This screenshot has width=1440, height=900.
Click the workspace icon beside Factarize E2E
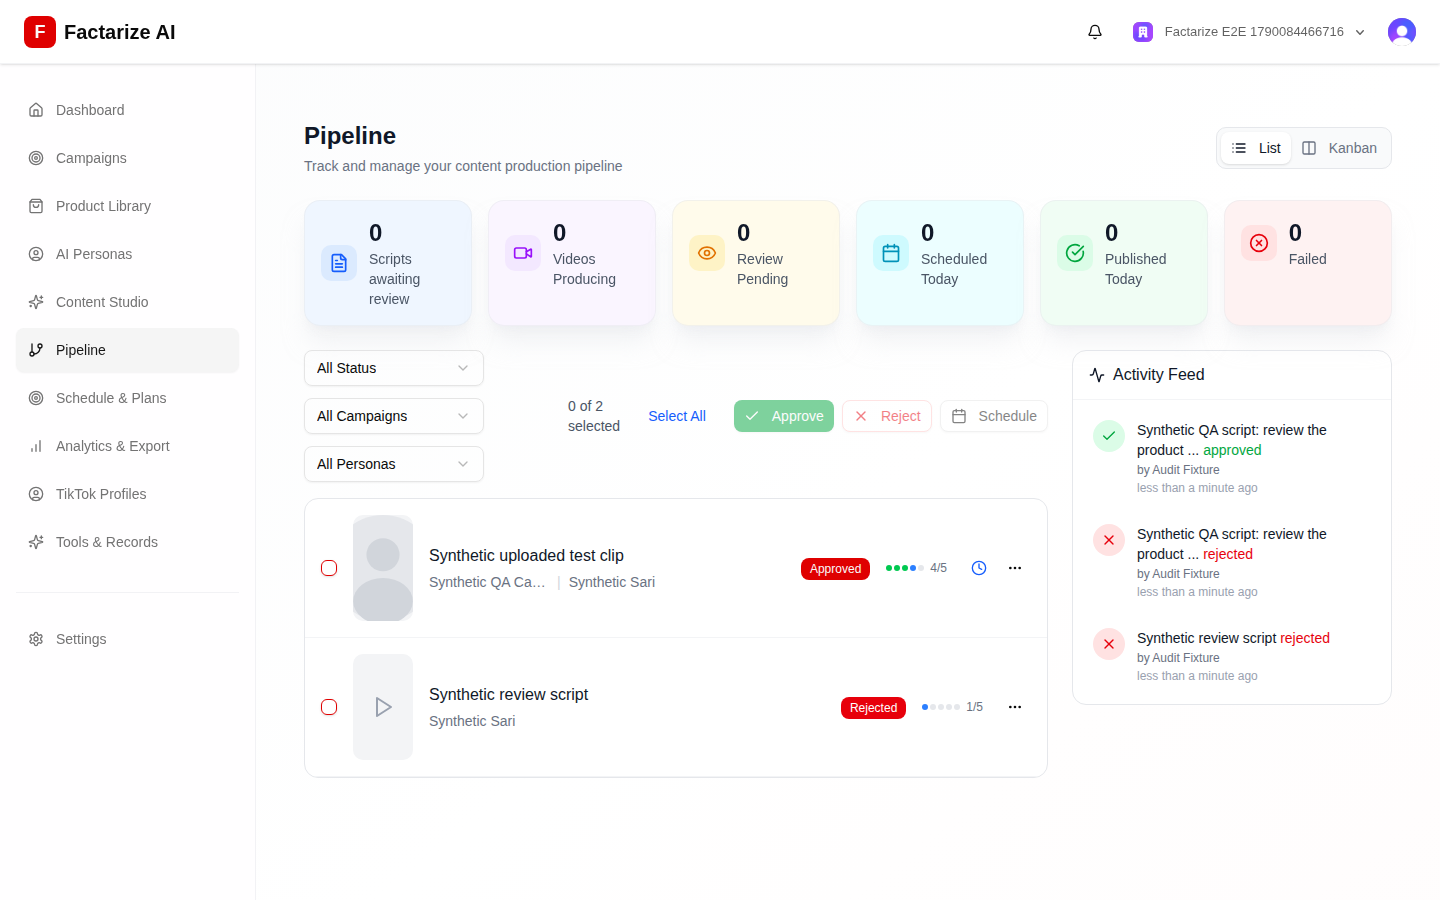tap(1143, 32)
